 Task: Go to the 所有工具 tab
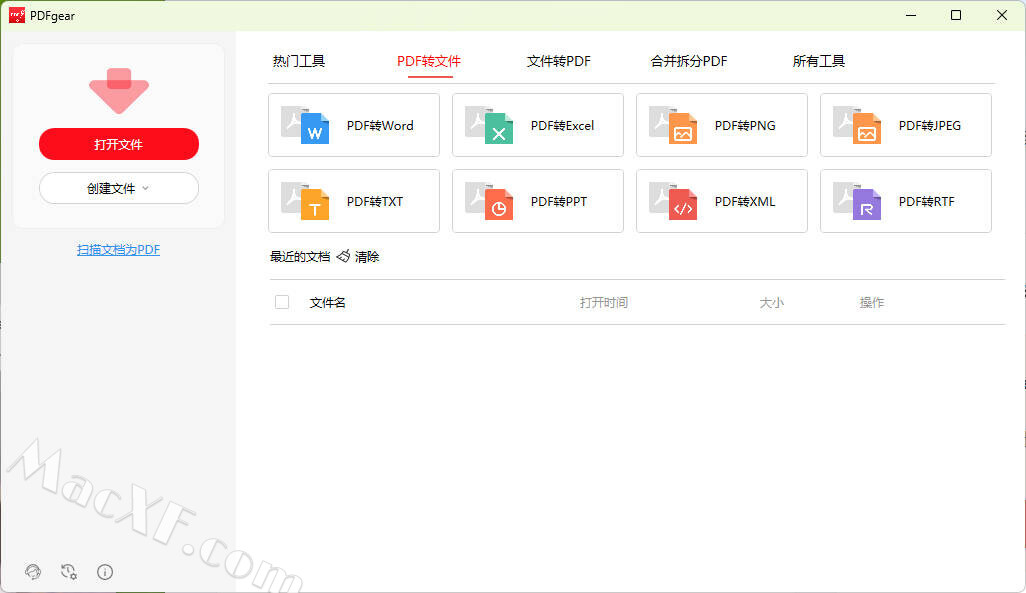click(819, 61)
